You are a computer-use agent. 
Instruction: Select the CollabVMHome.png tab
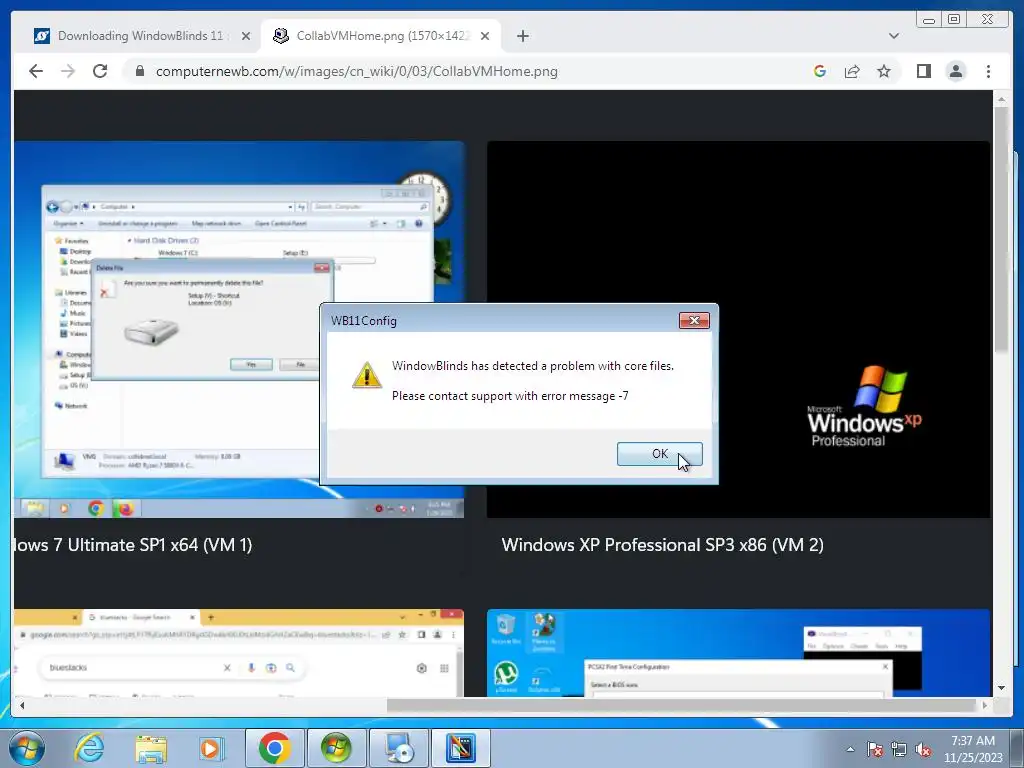point(382,36)
